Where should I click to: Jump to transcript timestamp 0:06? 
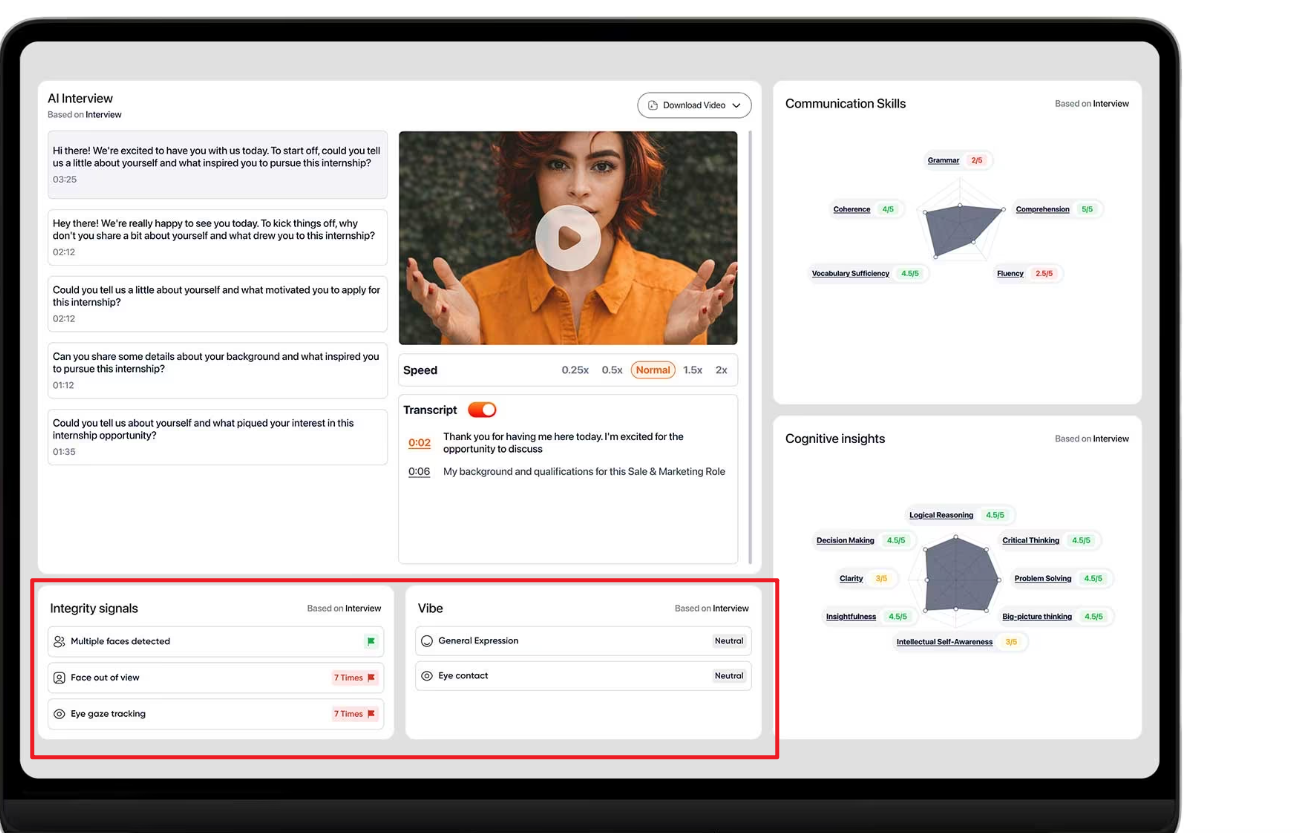419,472
